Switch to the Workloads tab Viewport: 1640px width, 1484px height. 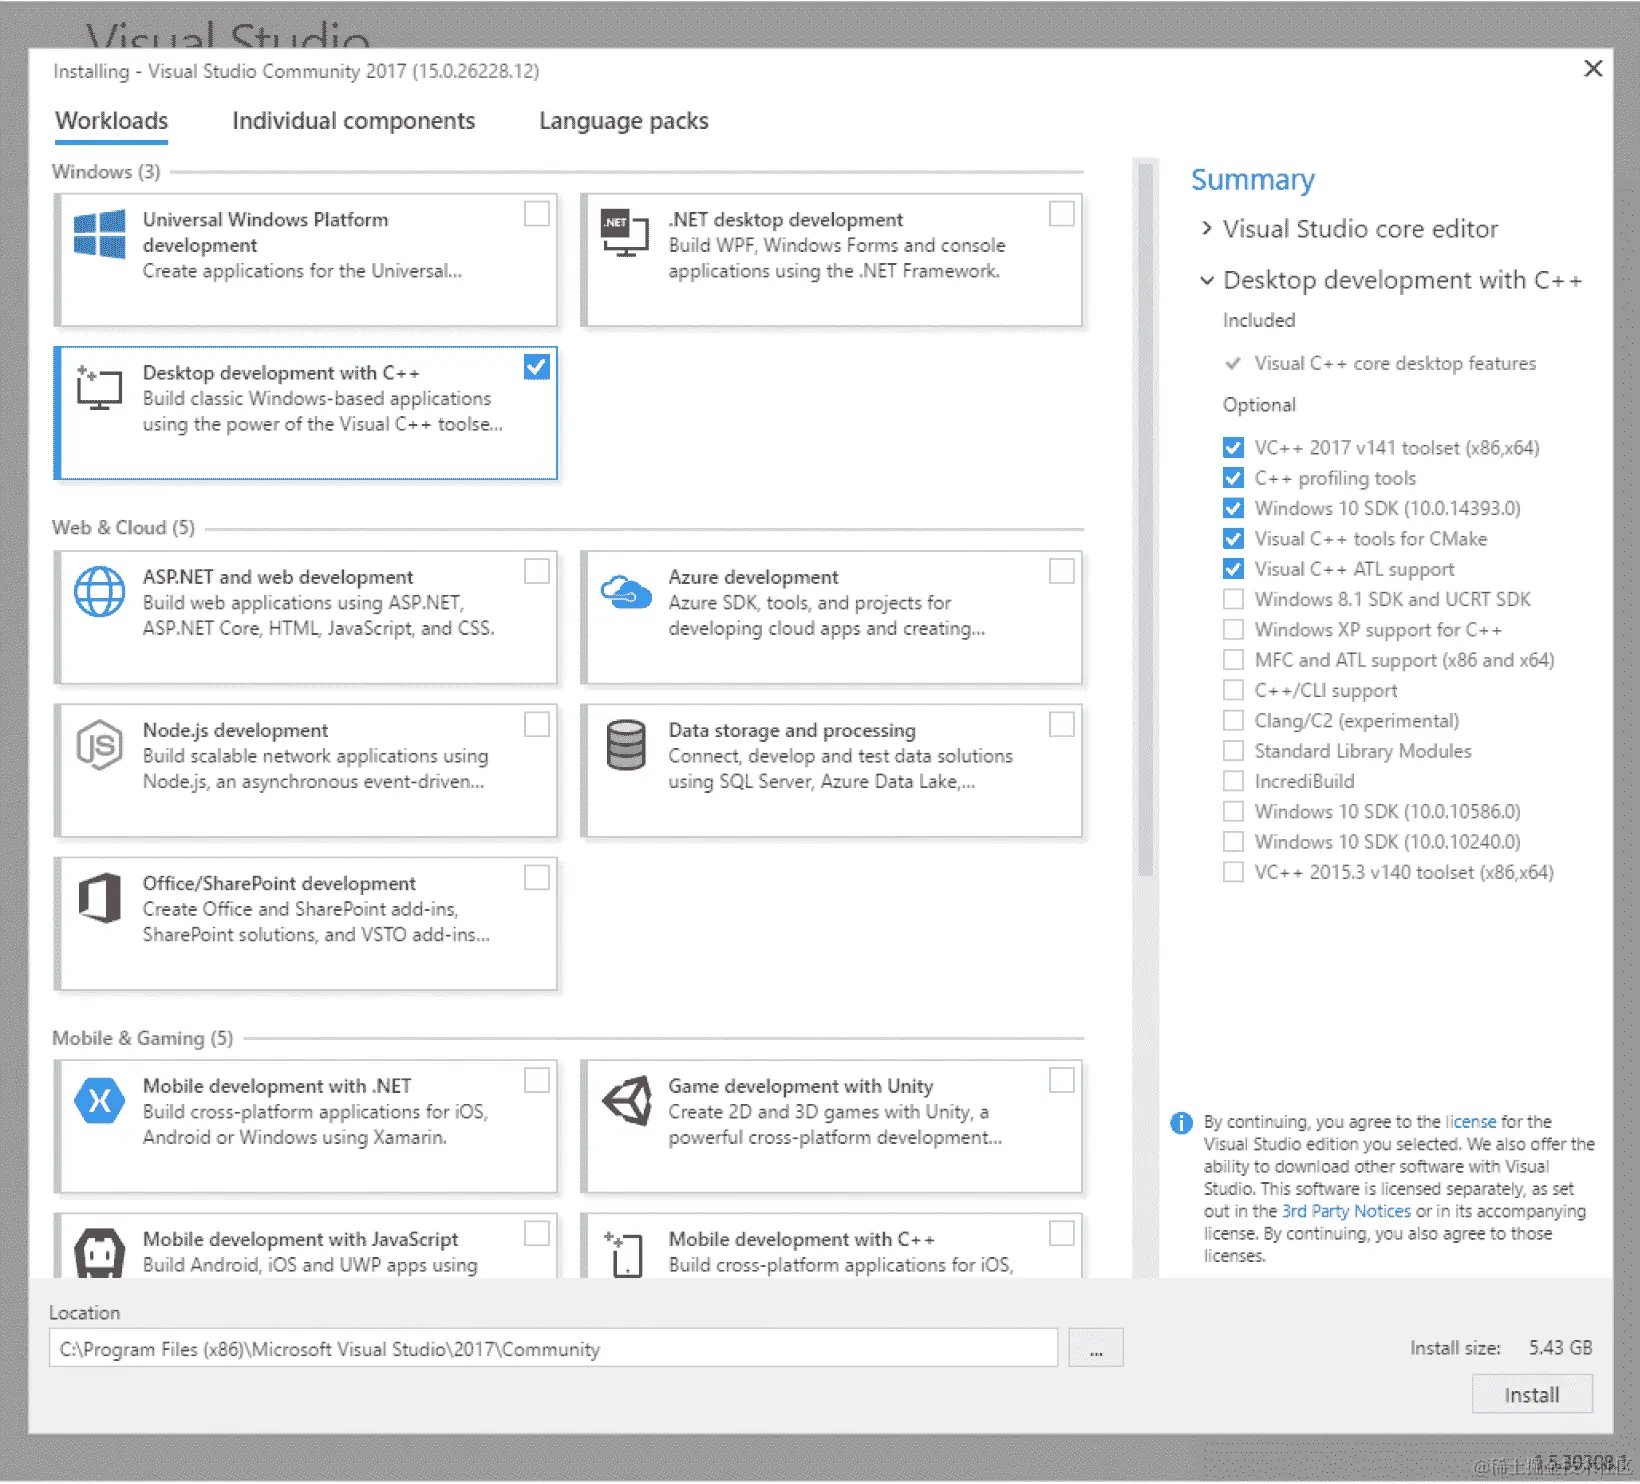[x=112, y=121]
